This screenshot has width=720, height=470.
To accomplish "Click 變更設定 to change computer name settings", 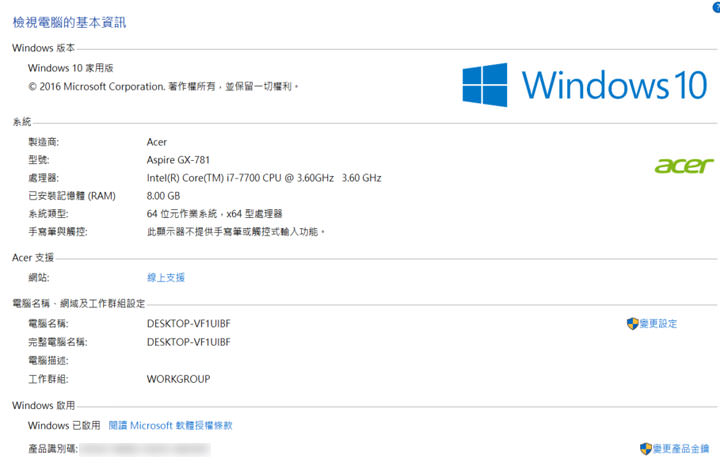I will click(x=658, y=324).
